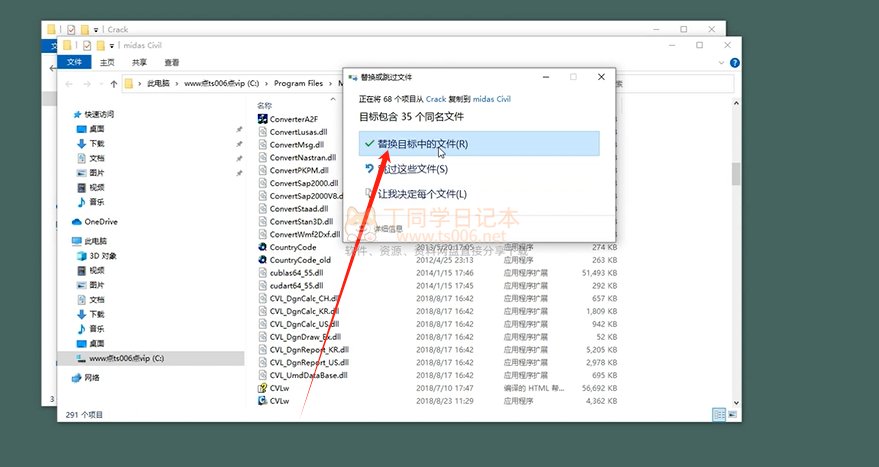Select the CountryCode application icon
The width and height of the screenshot is (879, 467).
[262, 247]
